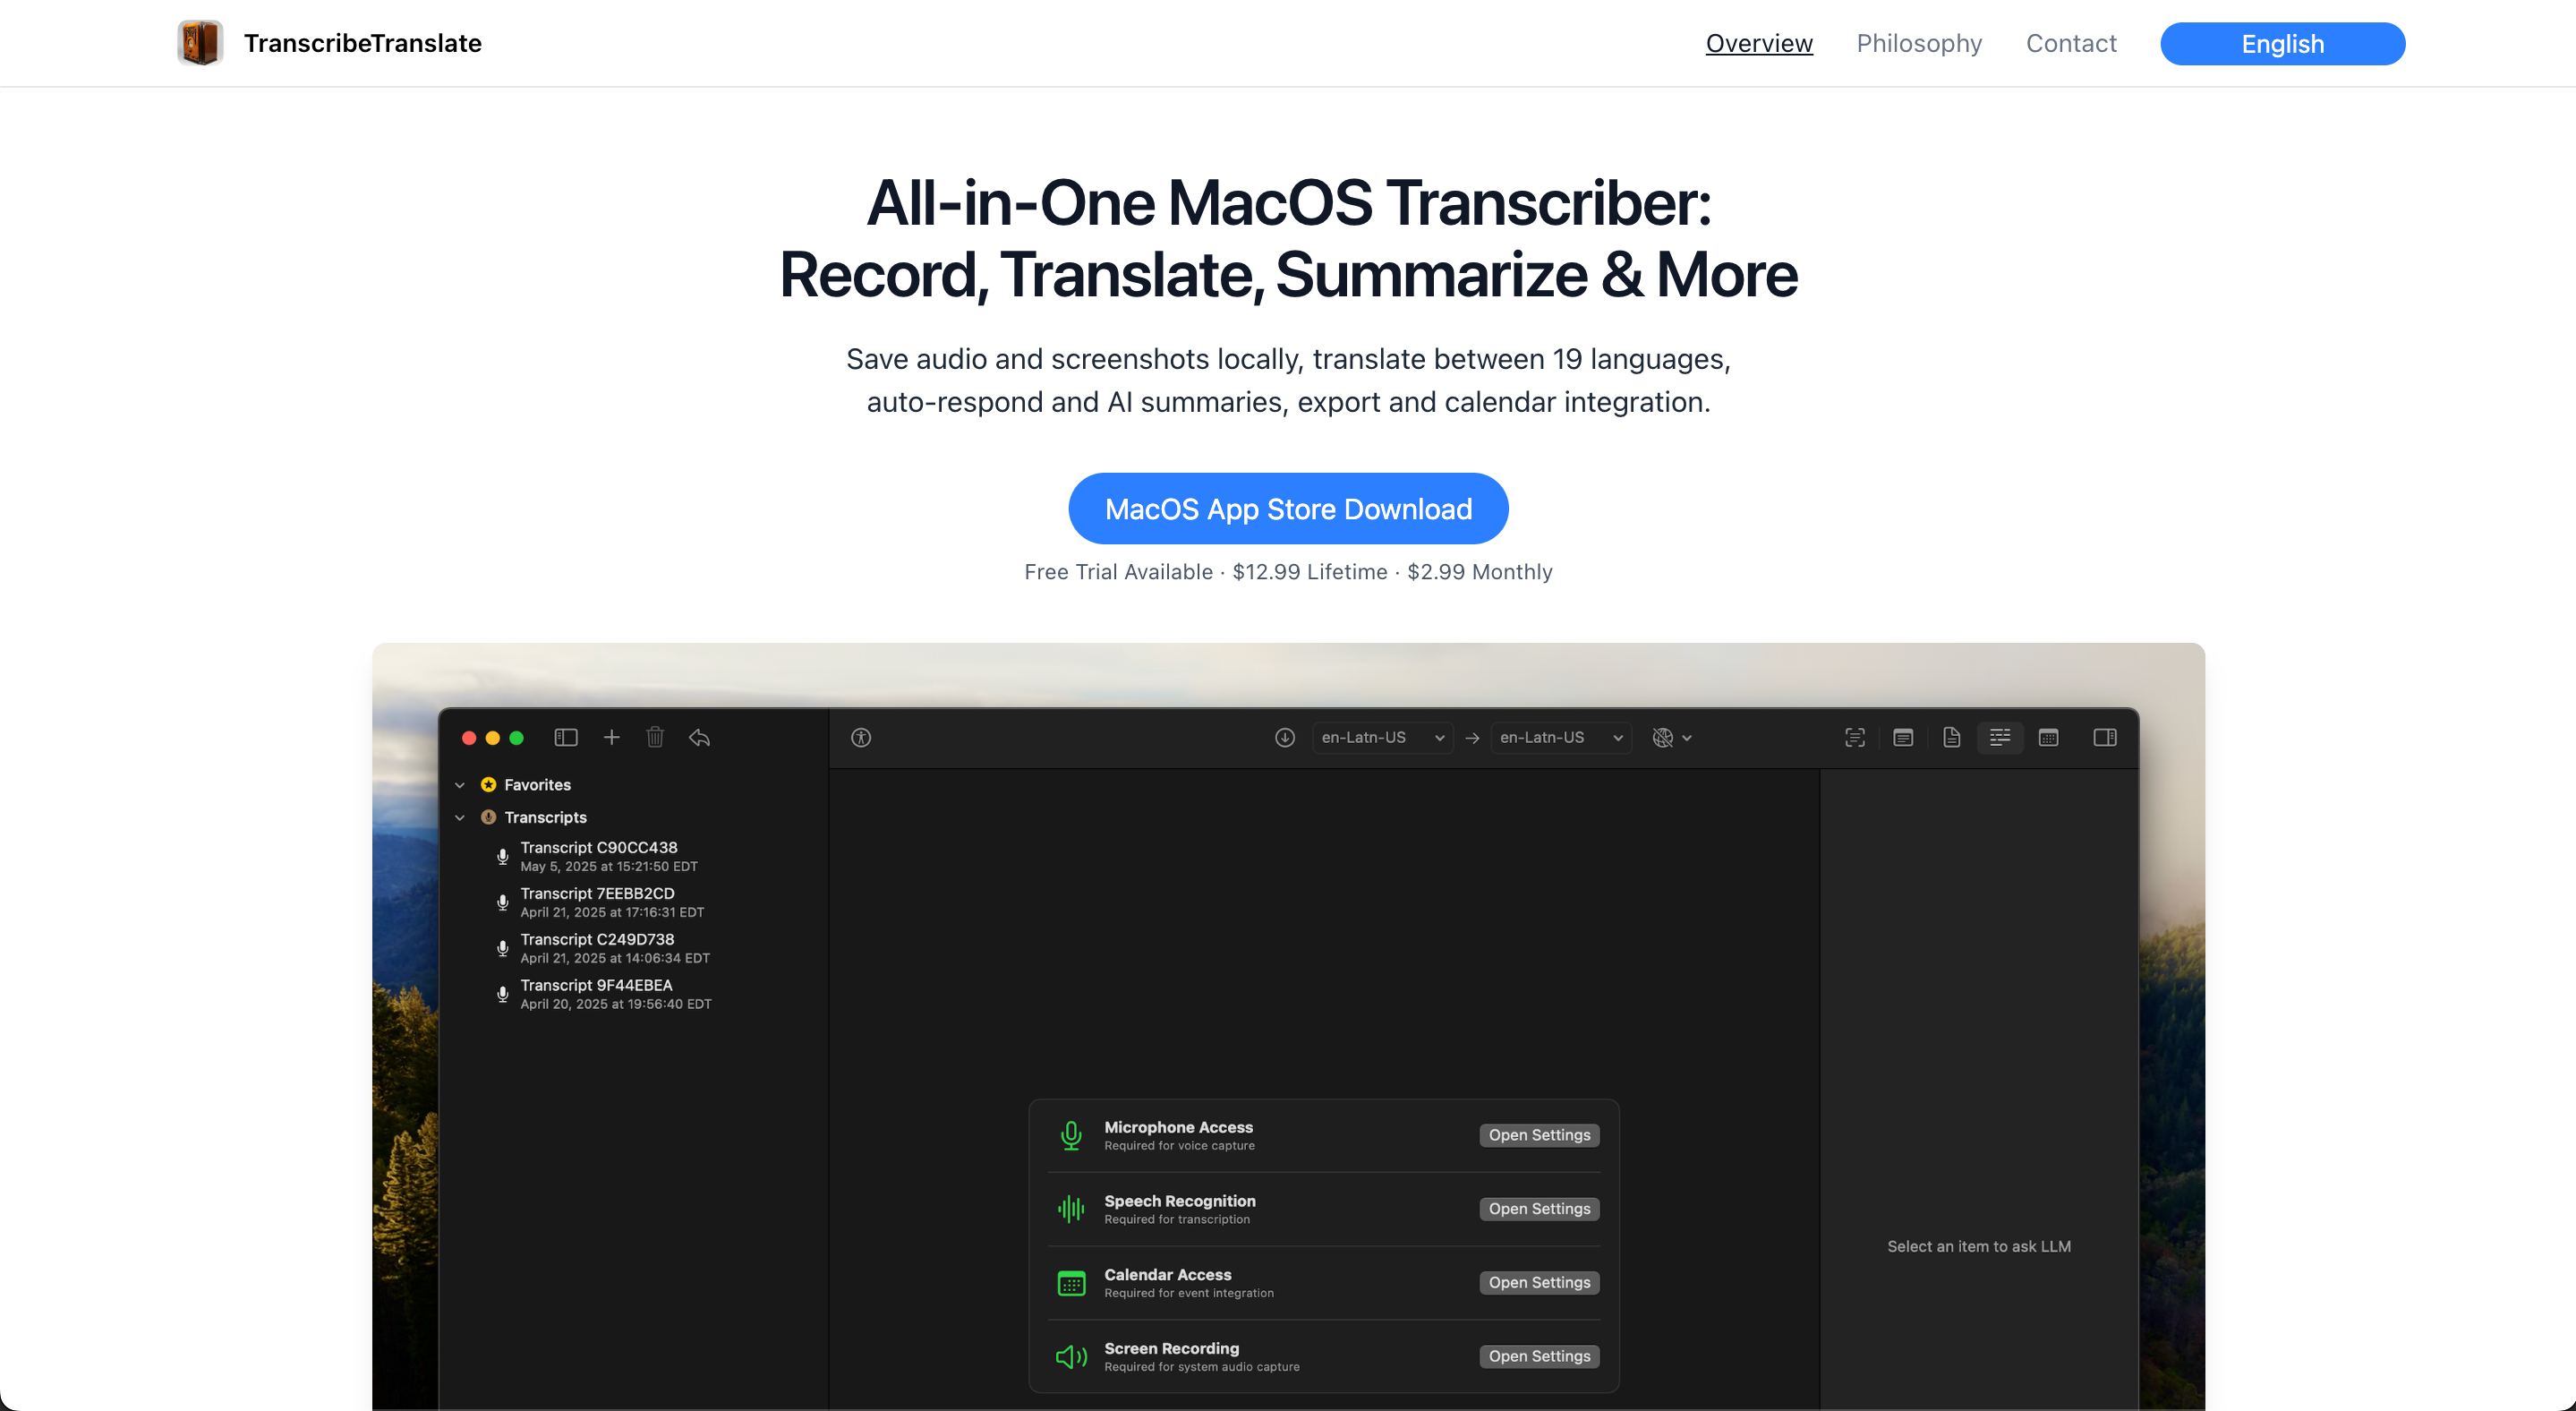
Task: Toggle the app sidebar panel icon
Action: (x=566, y=737)
